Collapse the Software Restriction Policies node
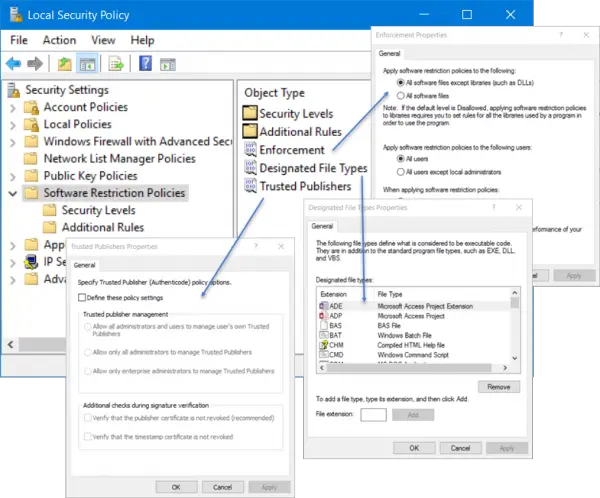The image size is (600, 498). (x=13, y=194)
